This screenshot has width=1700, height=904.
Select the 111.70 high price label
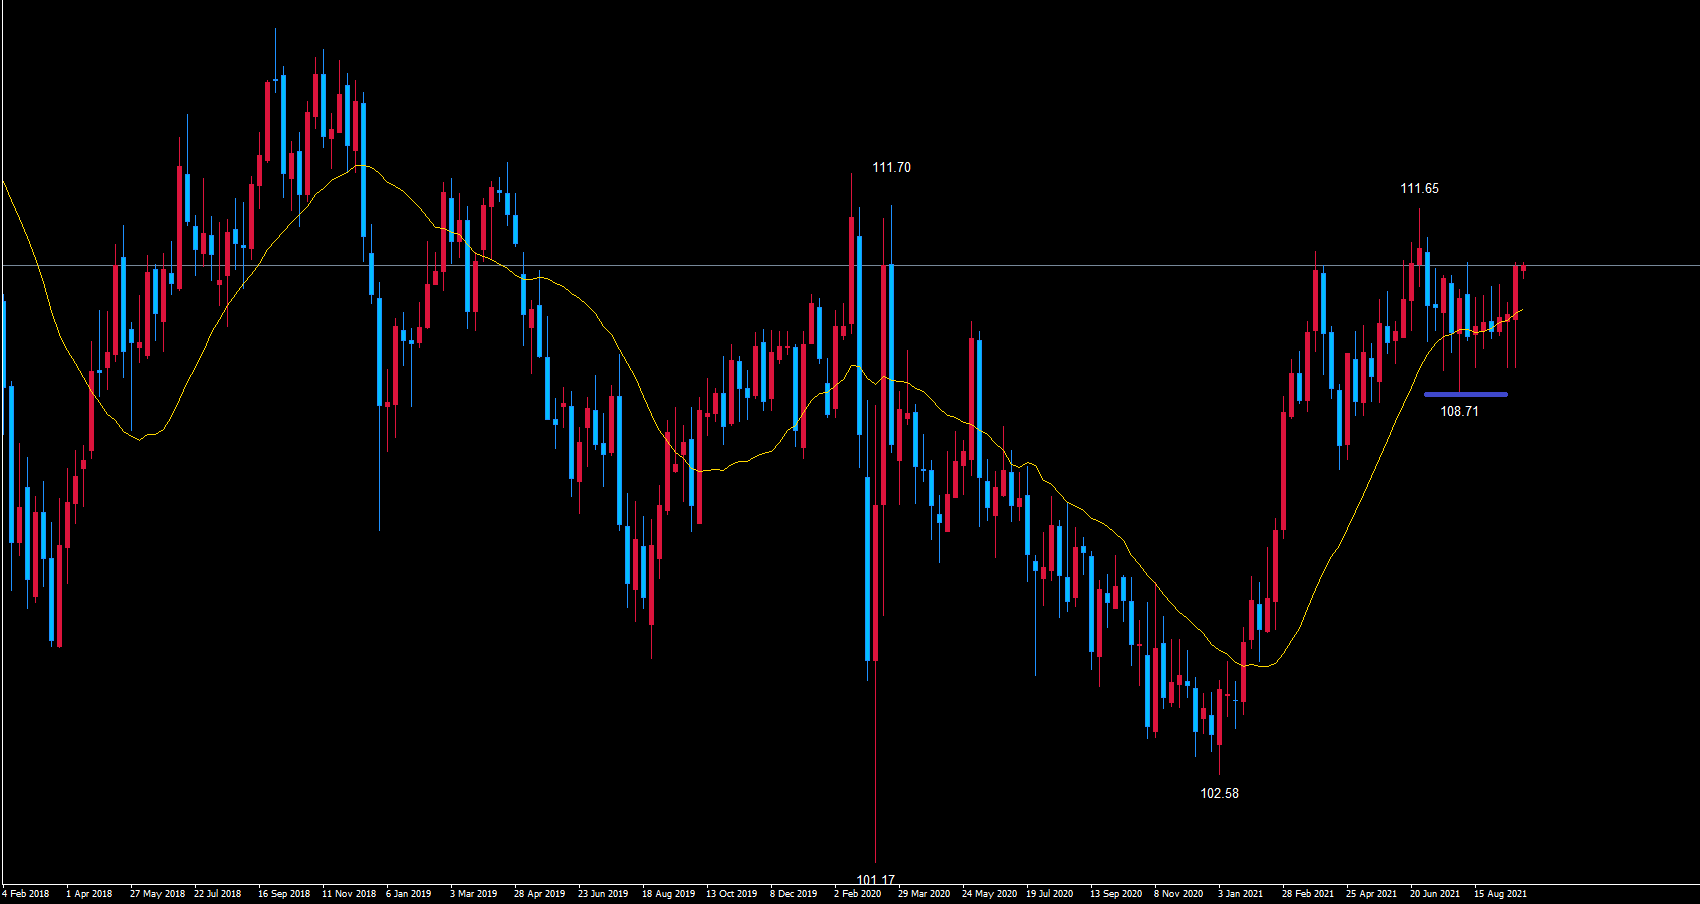[891, 168]
